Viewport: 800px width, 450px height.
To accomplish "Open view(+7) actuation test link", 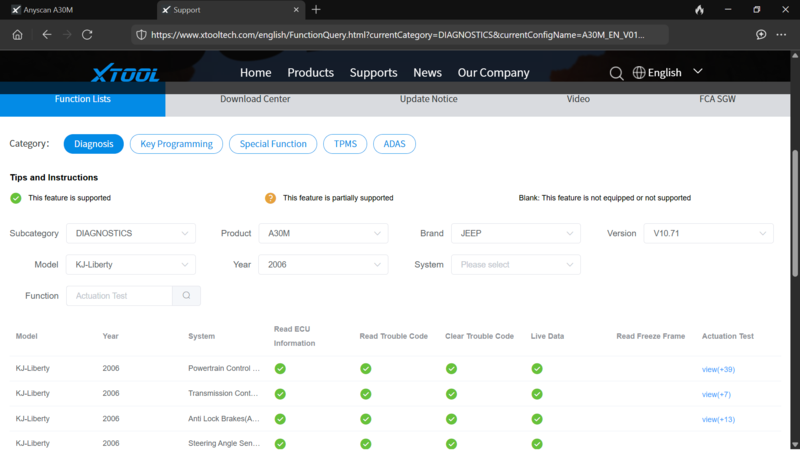I will 716,394.
